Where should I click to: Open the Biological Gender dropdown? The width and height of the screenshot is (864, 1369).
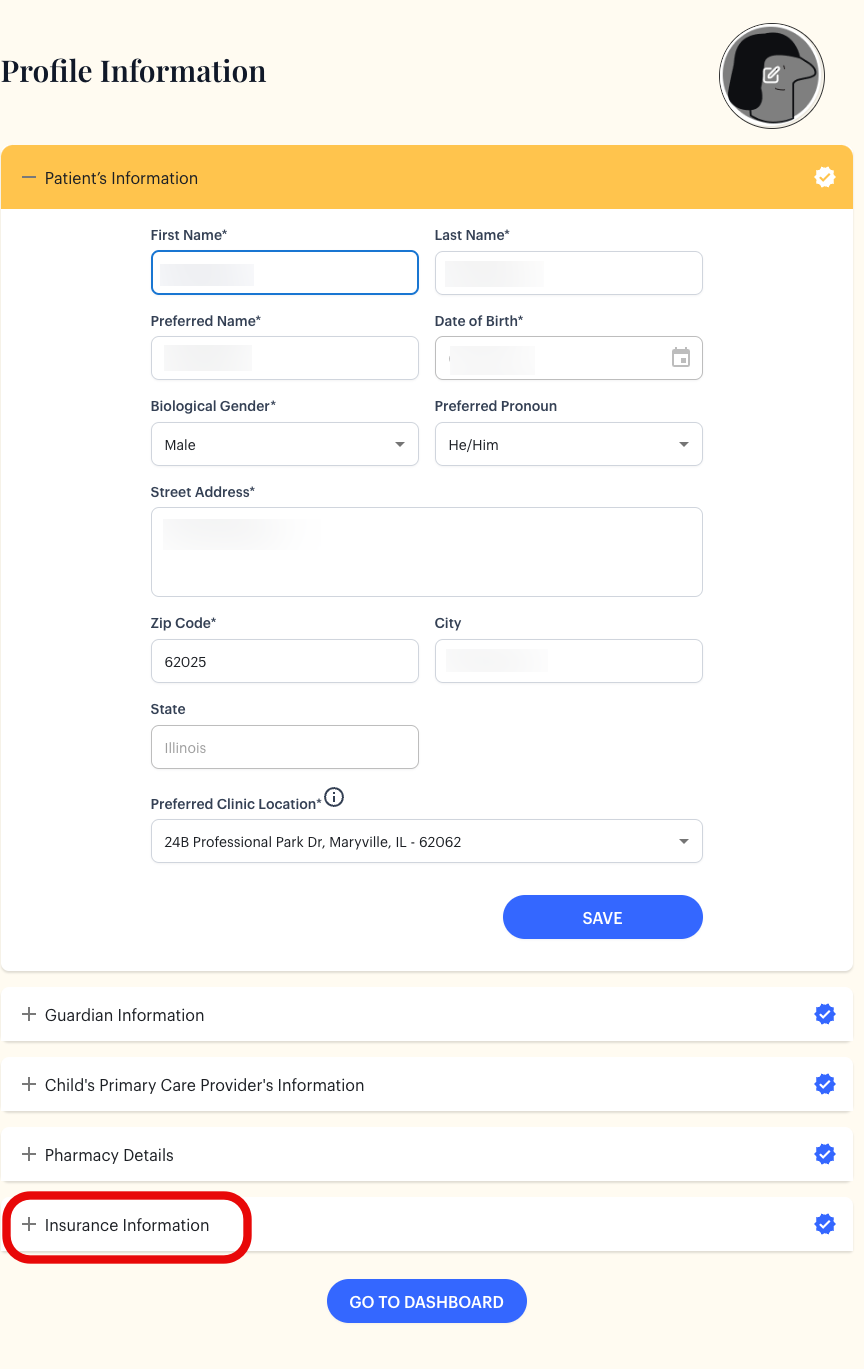point(285,445)
